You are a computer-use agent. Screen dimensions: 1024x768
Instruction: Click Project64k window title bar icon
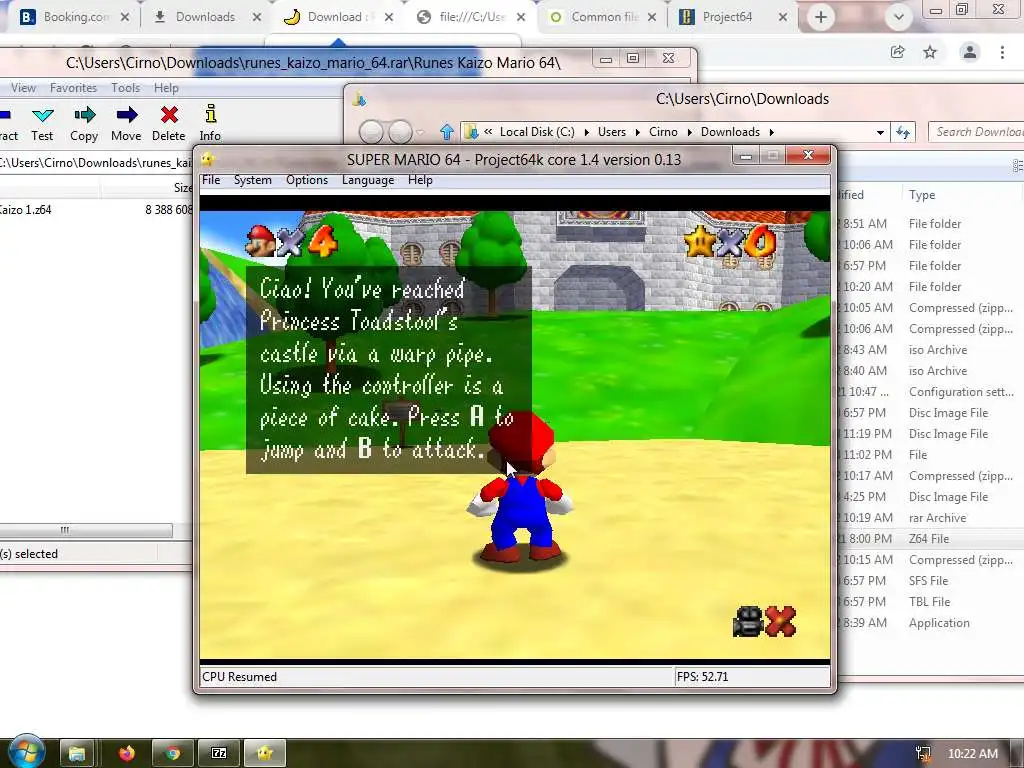coord(208,159)
